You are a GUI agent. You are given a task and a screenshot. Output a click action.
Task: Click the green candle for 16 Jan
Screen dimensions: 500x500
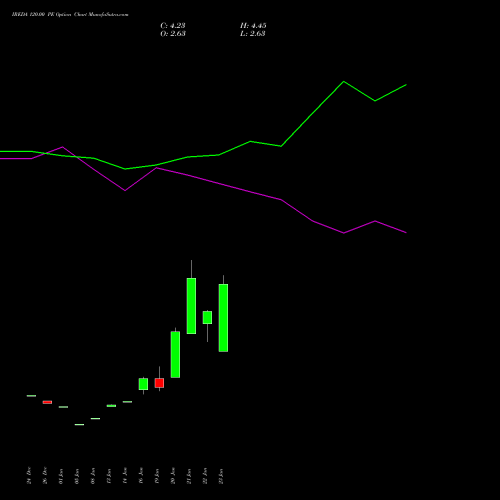click(x=143, y=384)
